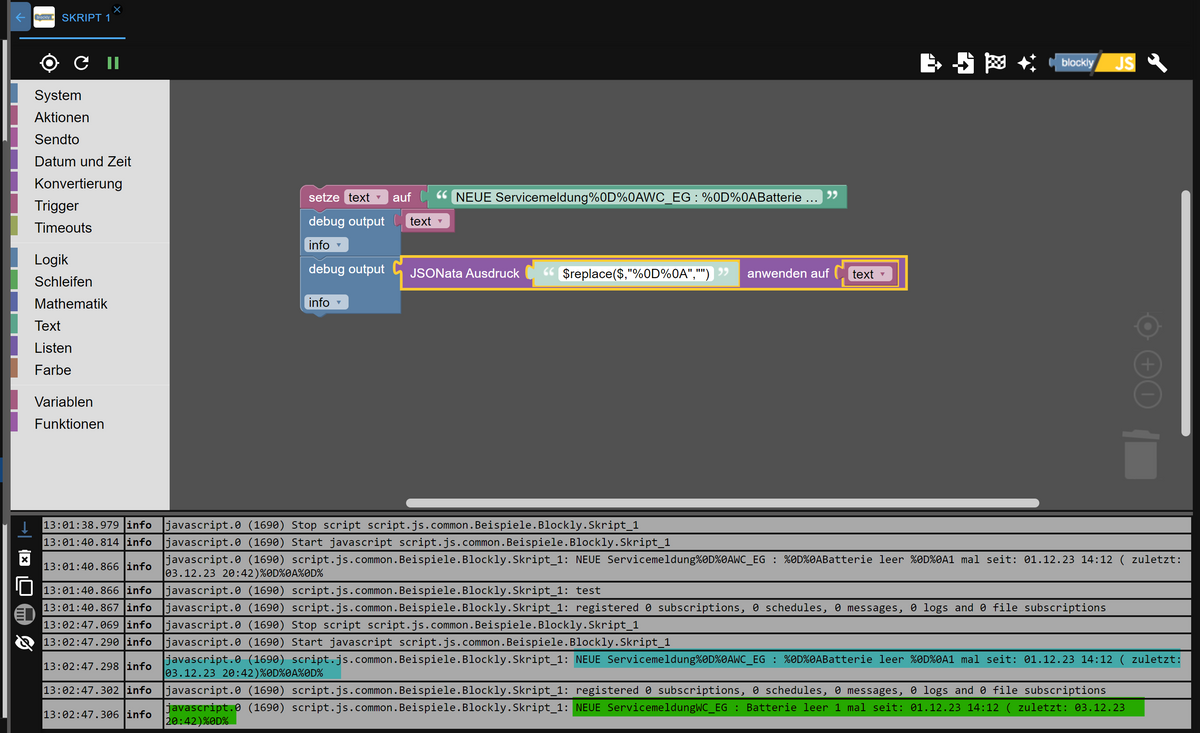
Task: Open the Funktionen block category
Action: point(69,423)
